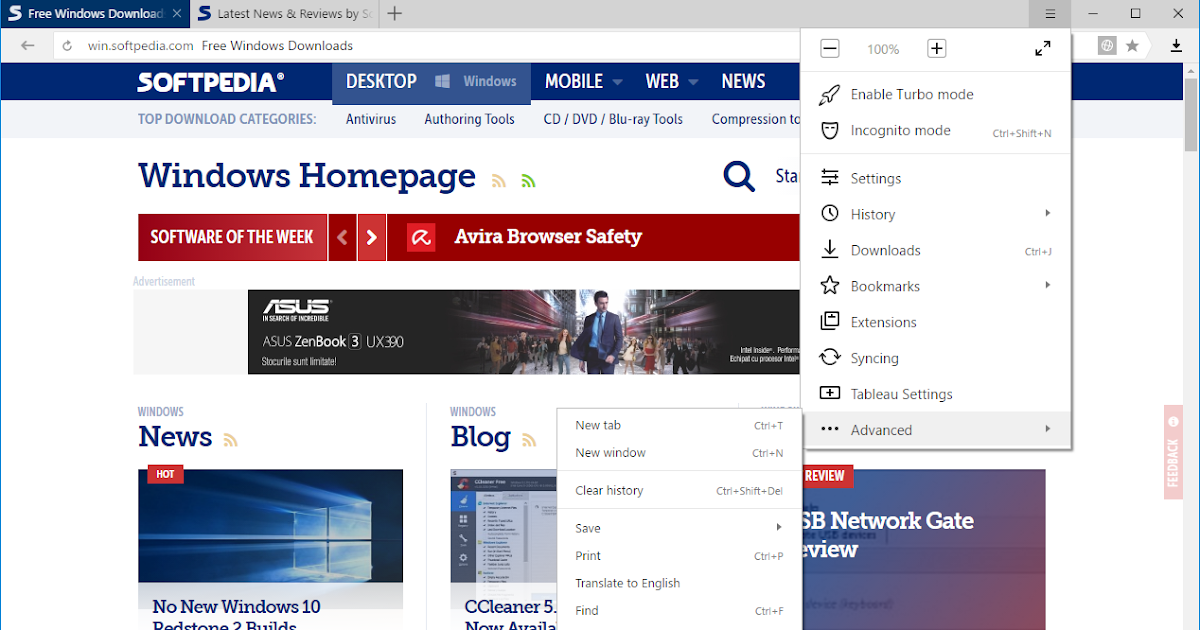Click the green RSS icon beside Windows Homepage
1200x630 pixels.
point(528,181)
